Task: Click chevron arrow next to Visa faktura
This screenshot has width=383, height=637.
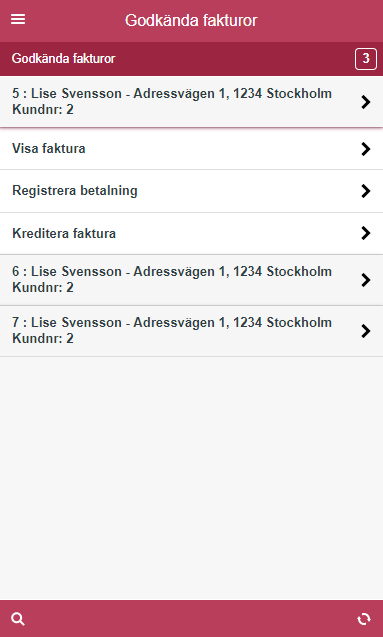Action: [366, 149]
